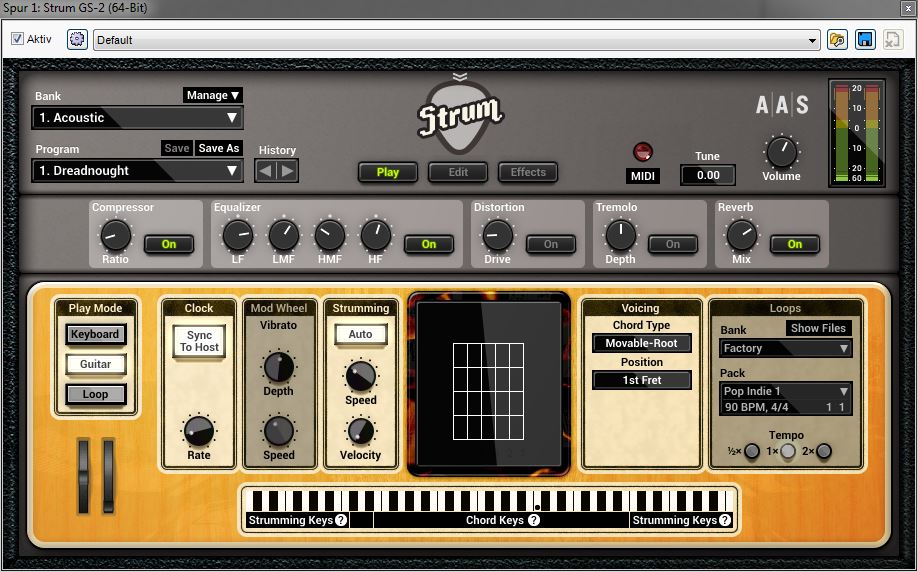Click the load preset folder icon

point(837,40)
